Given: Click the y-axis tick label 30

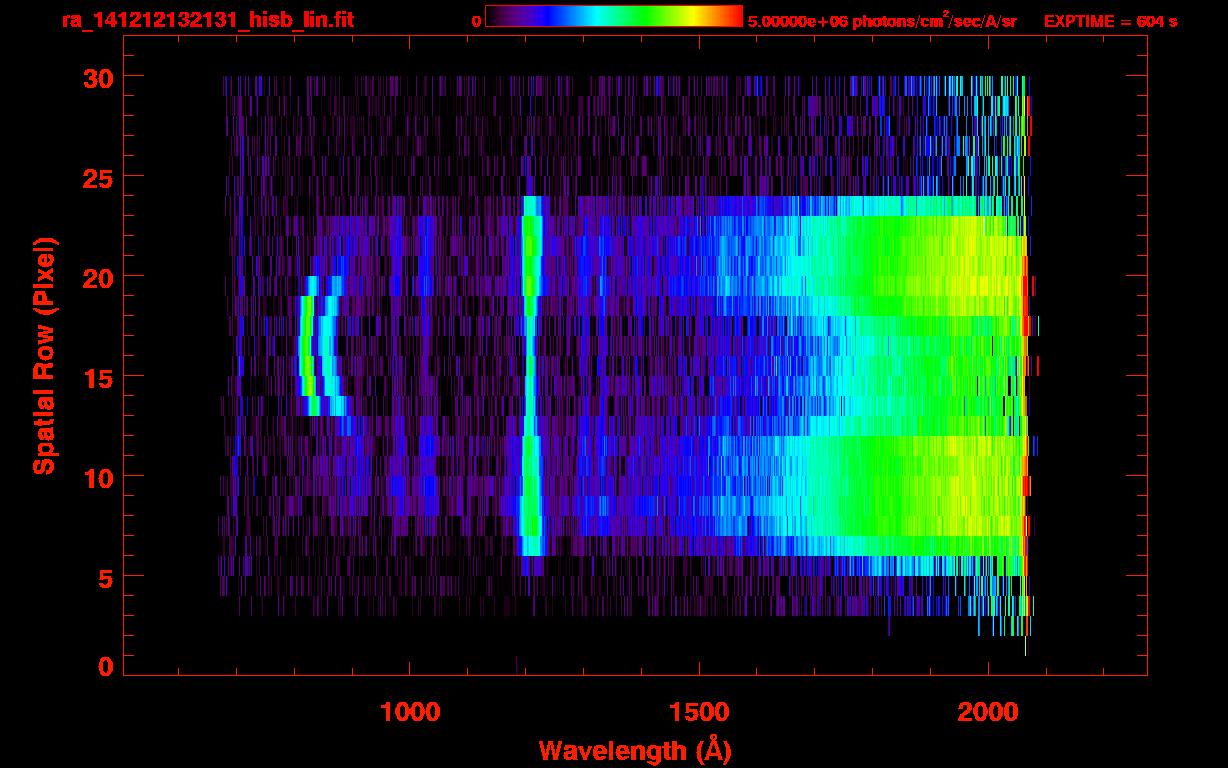Looking at the screenshot, I should point(98,77).
